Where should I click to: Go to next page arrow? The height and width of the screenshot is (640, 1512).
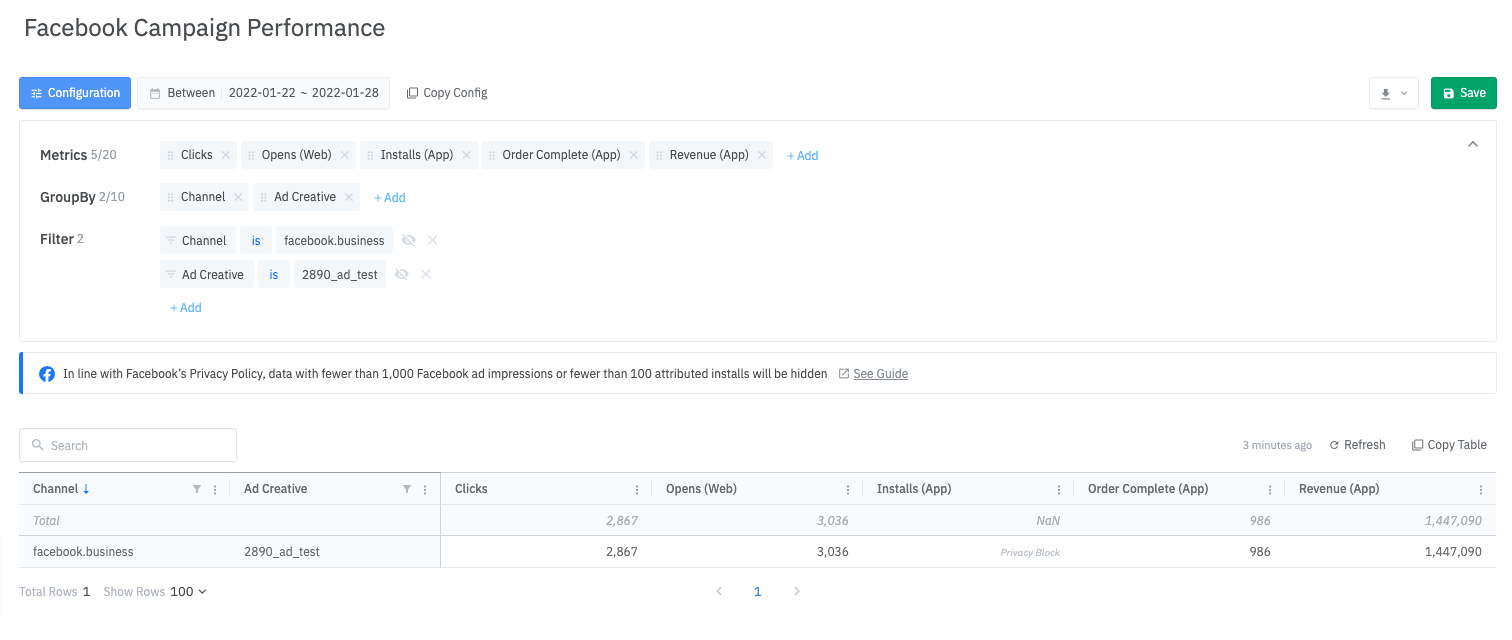(797, 592)
